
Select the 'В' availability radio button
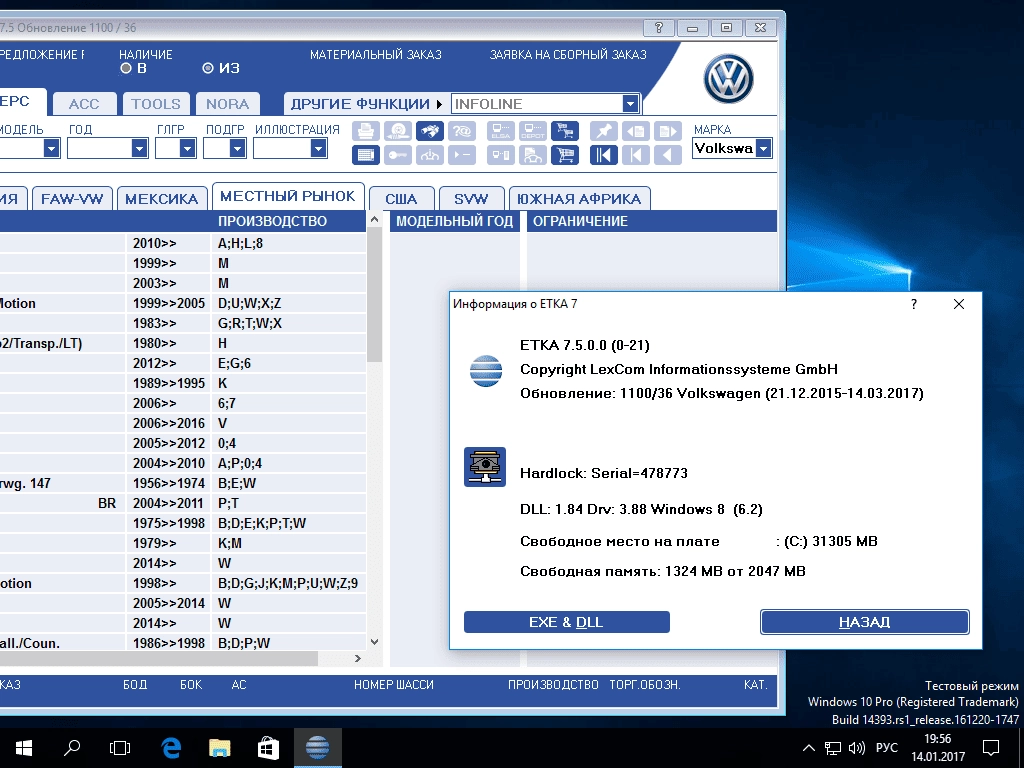[126, 68]
